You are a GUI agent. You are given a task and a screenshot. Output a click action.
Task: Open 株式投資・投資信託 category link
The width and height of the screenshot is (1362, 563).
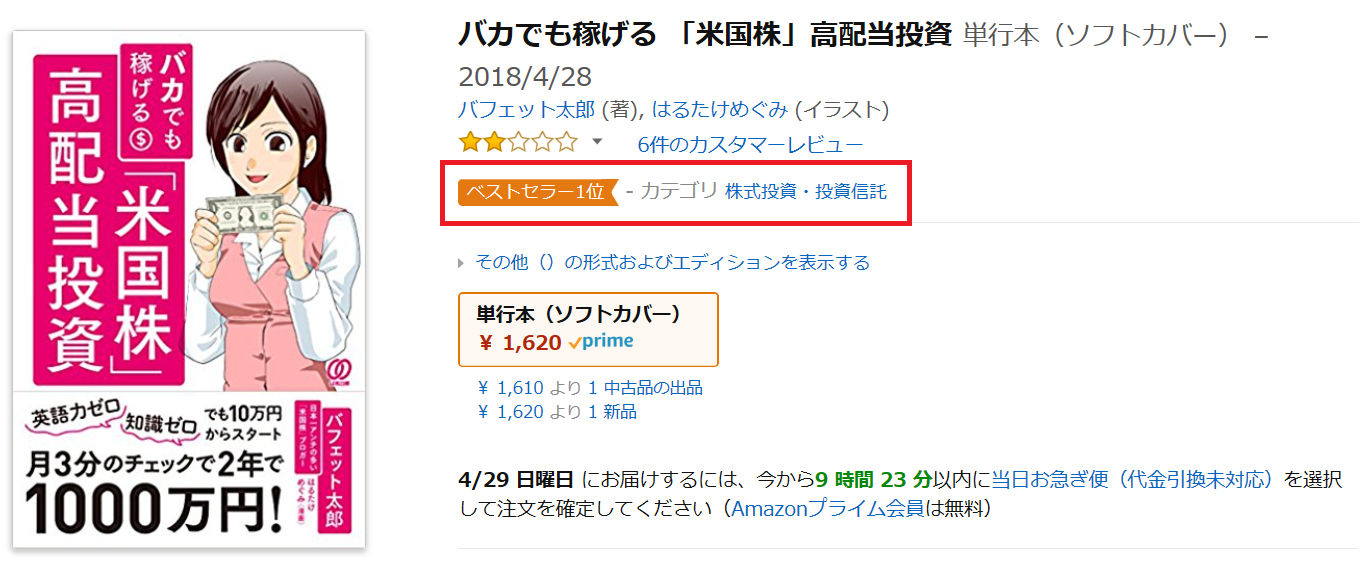[x=806, y=191]
